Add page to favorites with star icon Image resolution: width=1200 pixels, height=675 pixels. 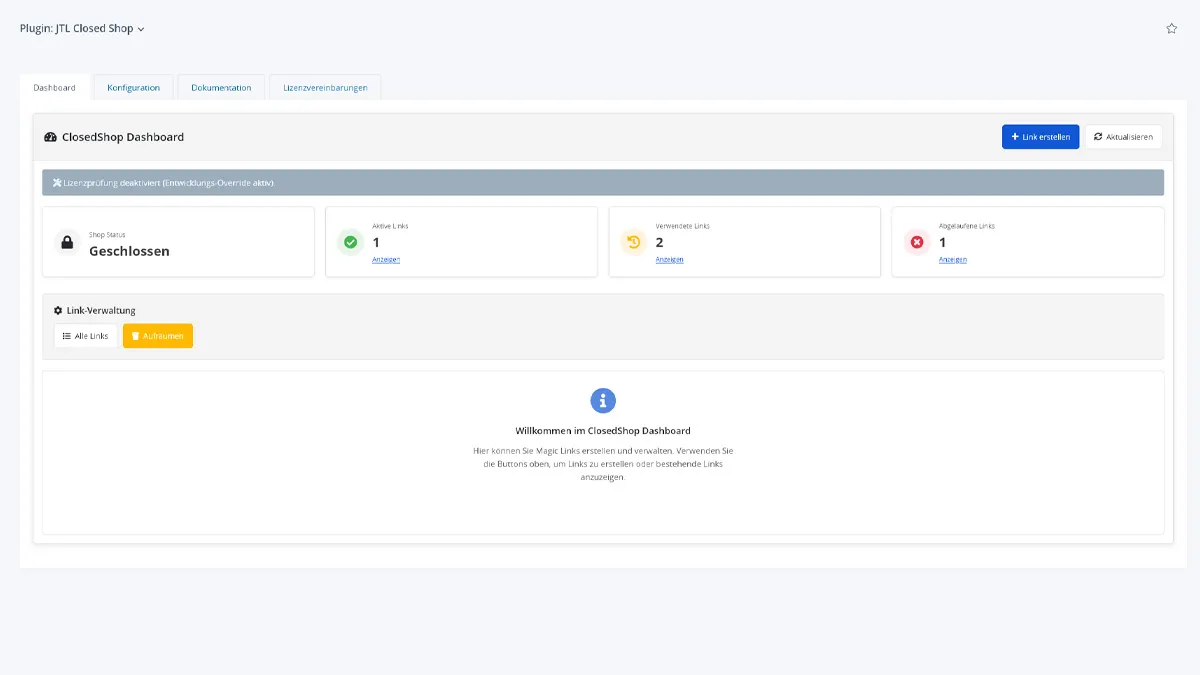click(1171, 29)
